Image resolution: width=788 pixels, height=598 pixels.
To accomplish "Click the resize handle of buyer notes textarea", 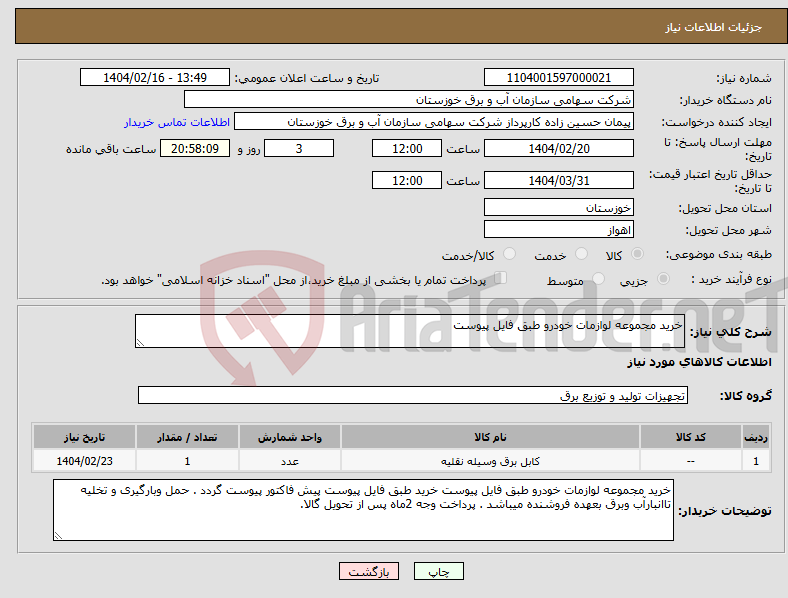I will (58, 536).
